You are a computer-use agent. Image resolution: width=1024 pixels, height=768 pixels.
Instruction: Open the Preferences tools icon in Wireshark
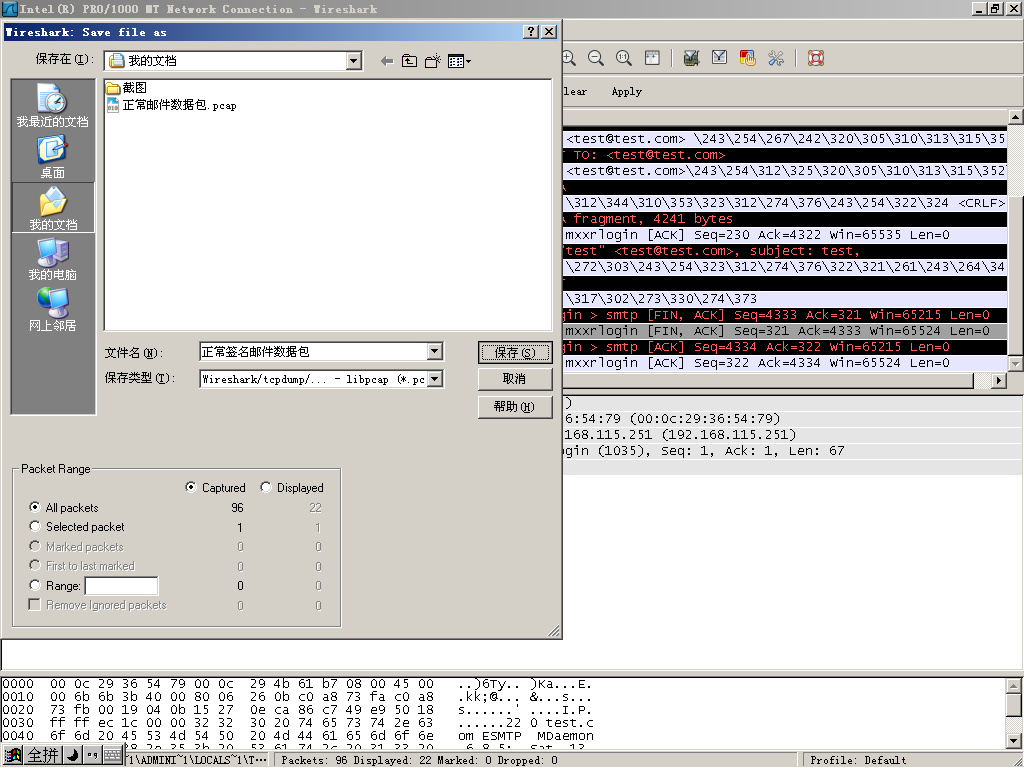coord(776,58)
